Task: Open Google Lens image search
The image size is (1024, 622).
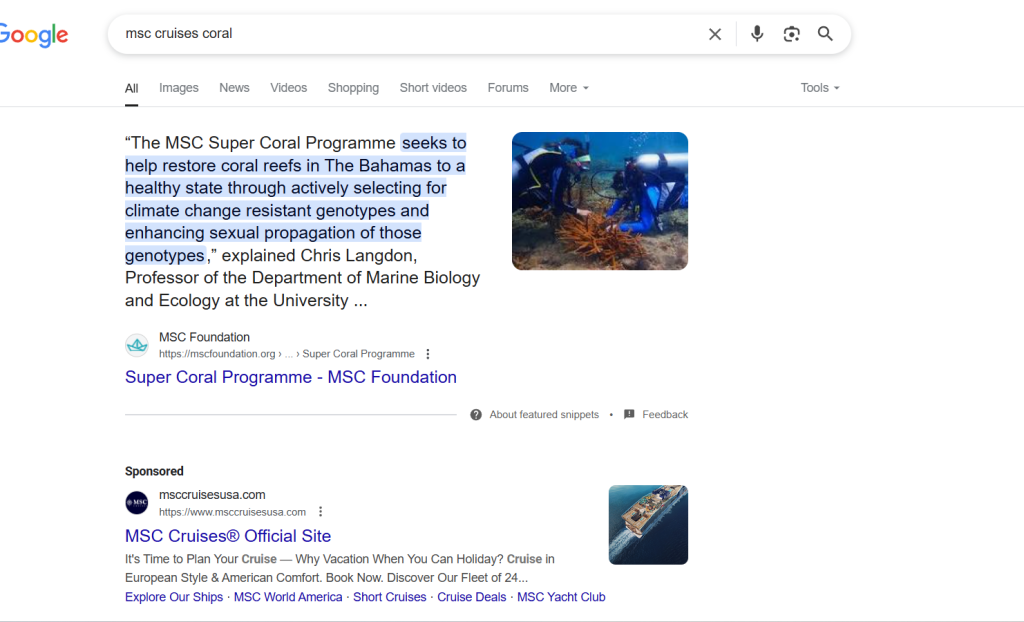Action: [x=791, y=34]
